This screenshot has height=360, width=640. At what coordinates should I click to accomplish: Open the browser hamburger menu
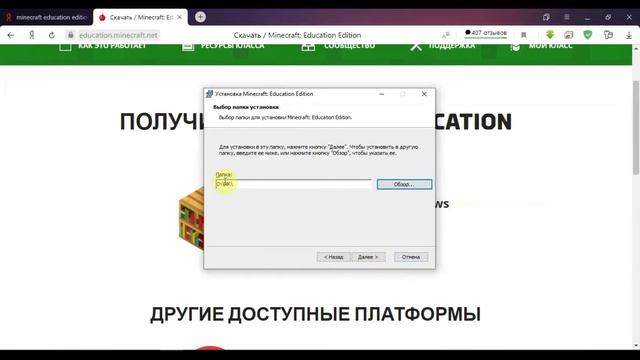(x=567, y=17)
